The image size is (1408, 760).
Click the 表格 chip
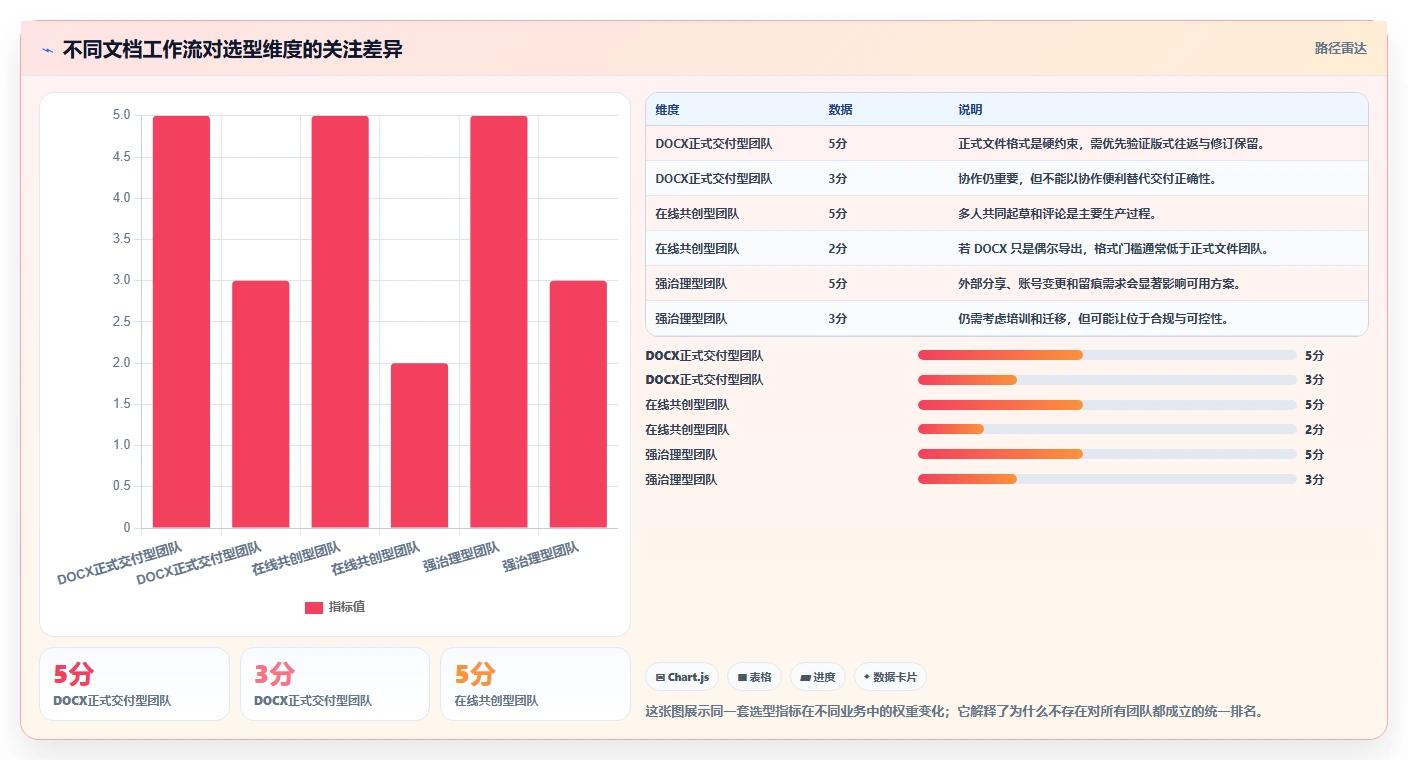coord(754,677)
